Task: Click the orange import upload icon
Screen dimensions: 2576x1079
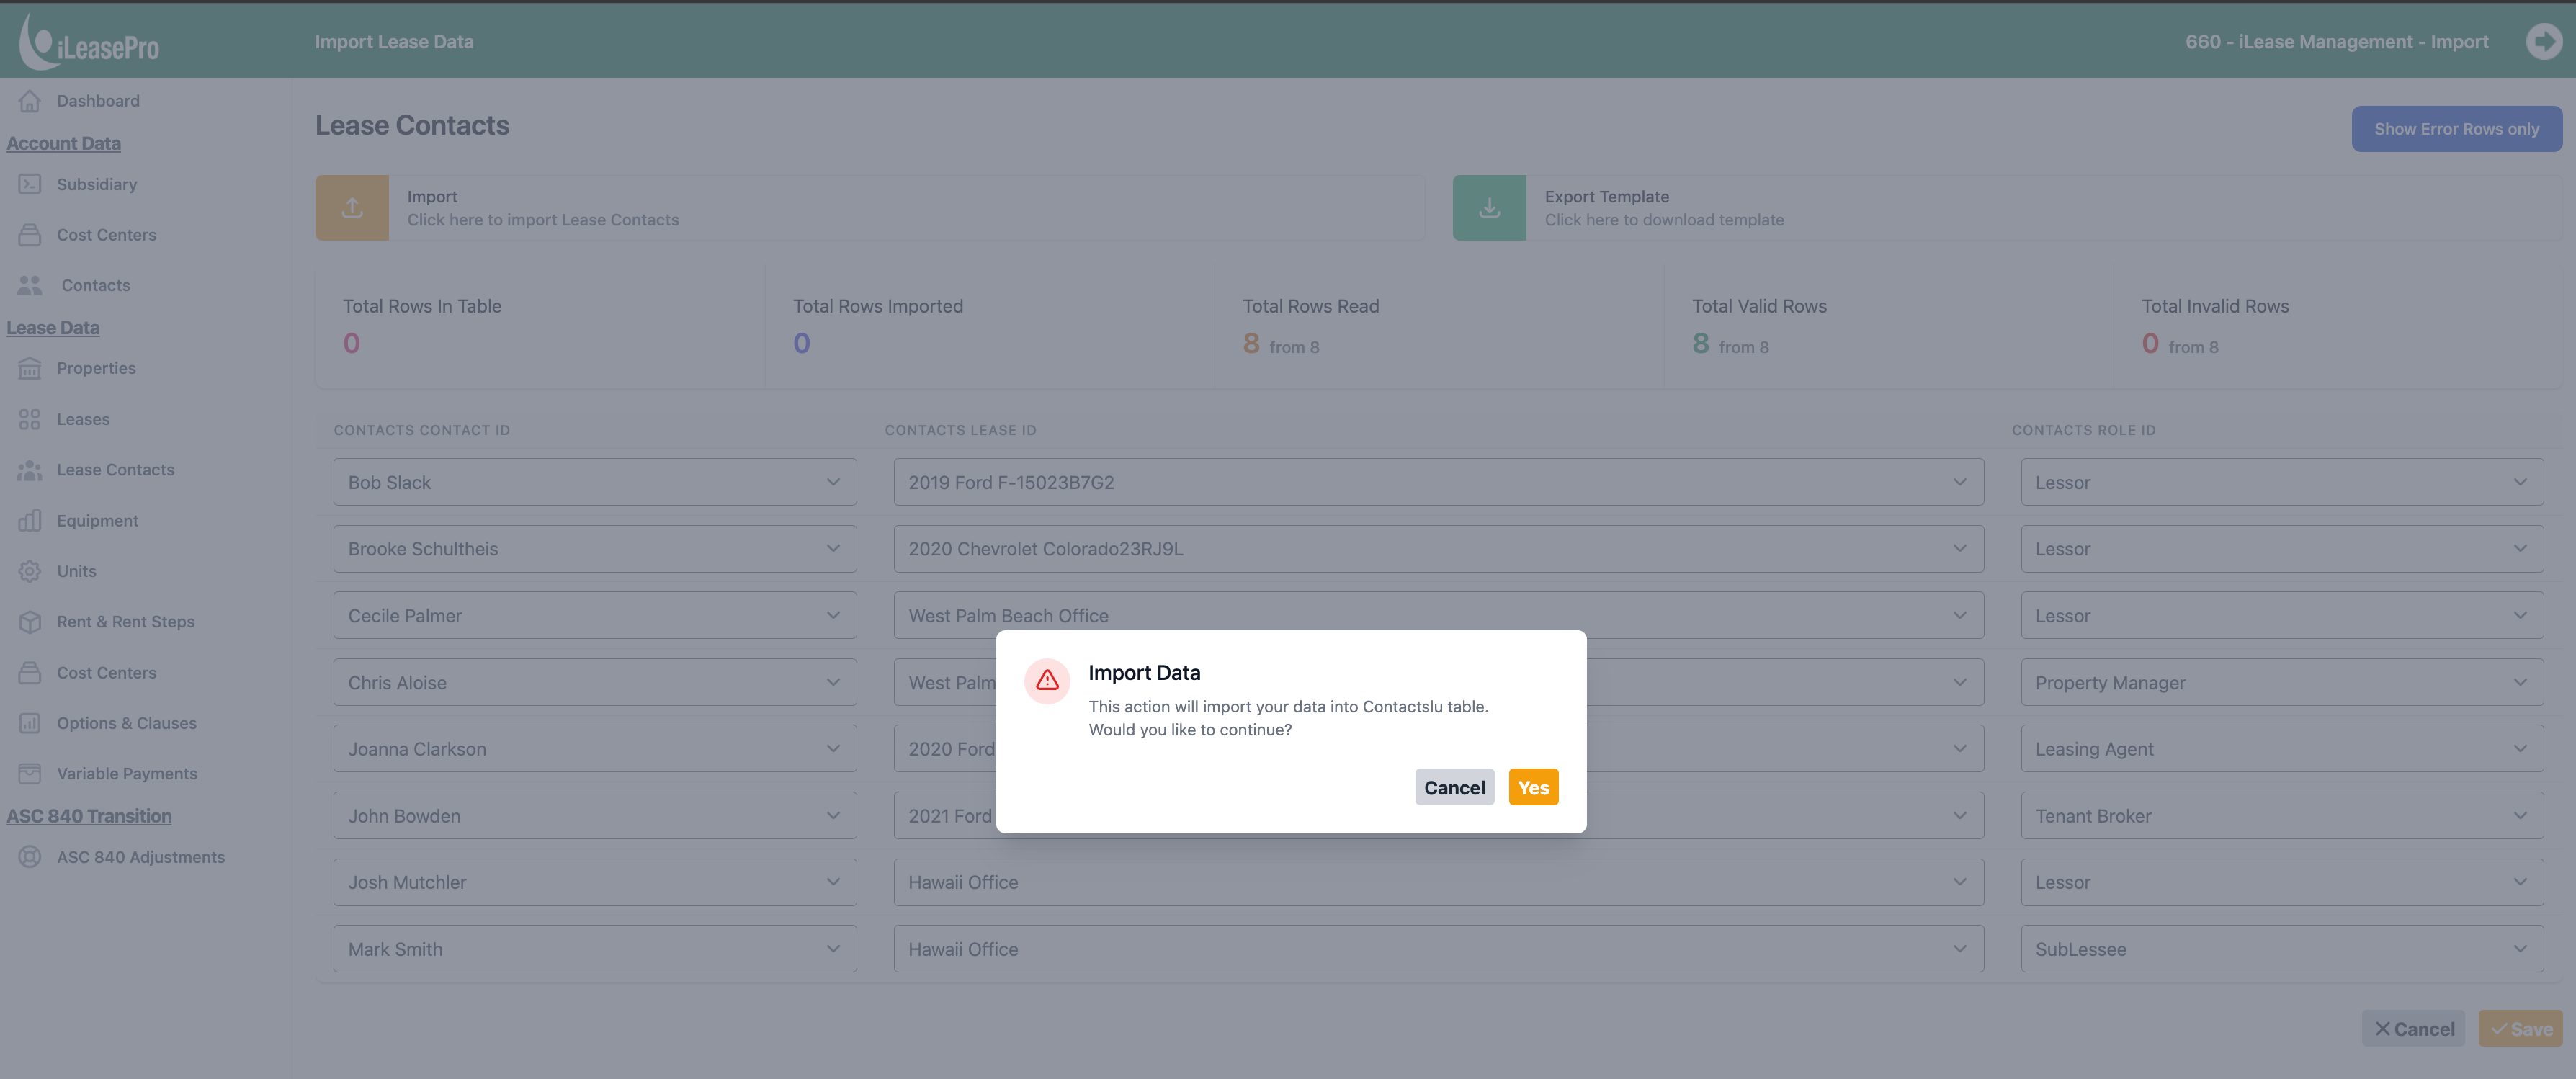Action: click(x=352, y=208)
